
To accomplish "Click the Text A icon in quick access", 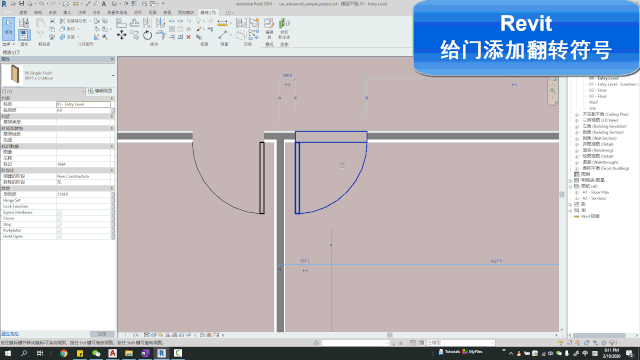I will tap(104, 4).
